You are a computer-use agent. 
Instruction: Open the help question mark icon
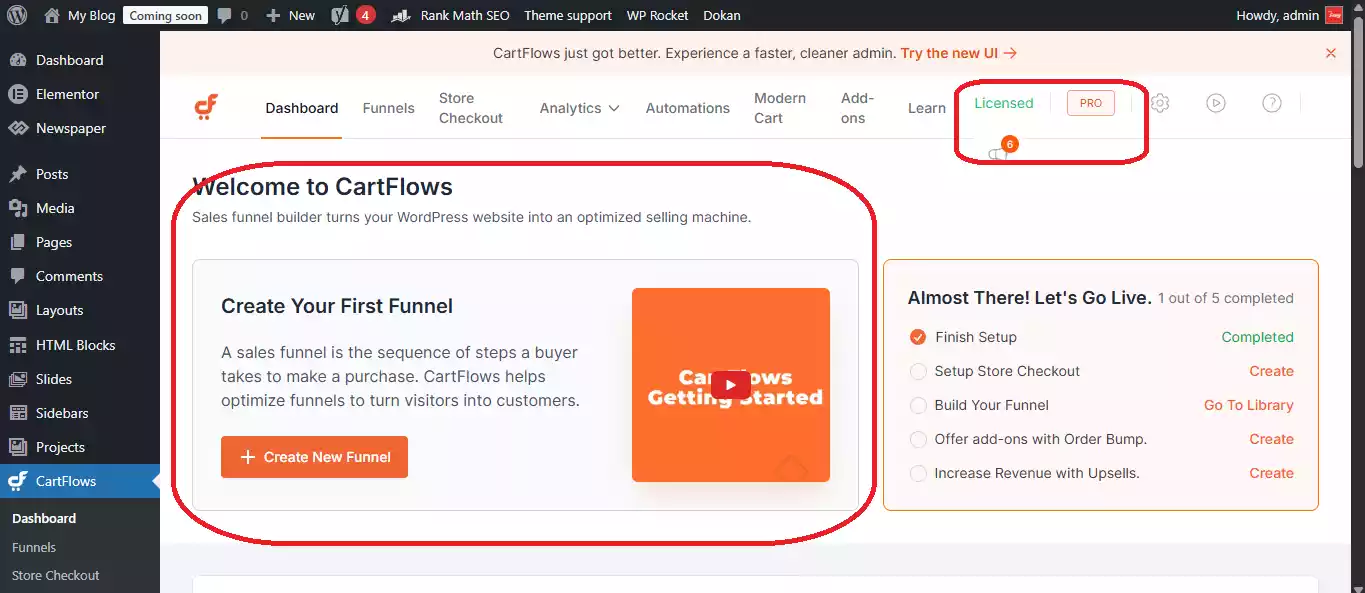pyautogui.click(x=1272, y=103)
